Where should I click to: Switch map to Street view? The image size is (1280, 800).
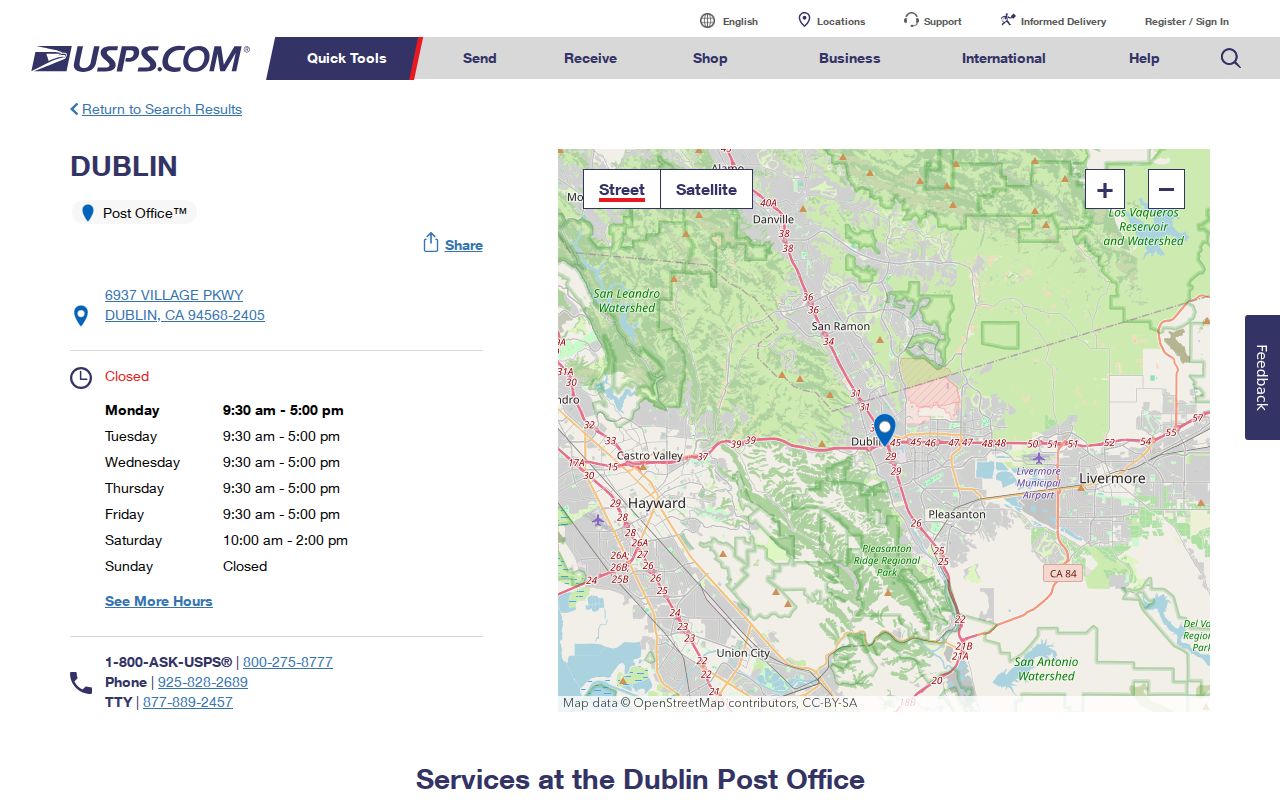[622, 189]
